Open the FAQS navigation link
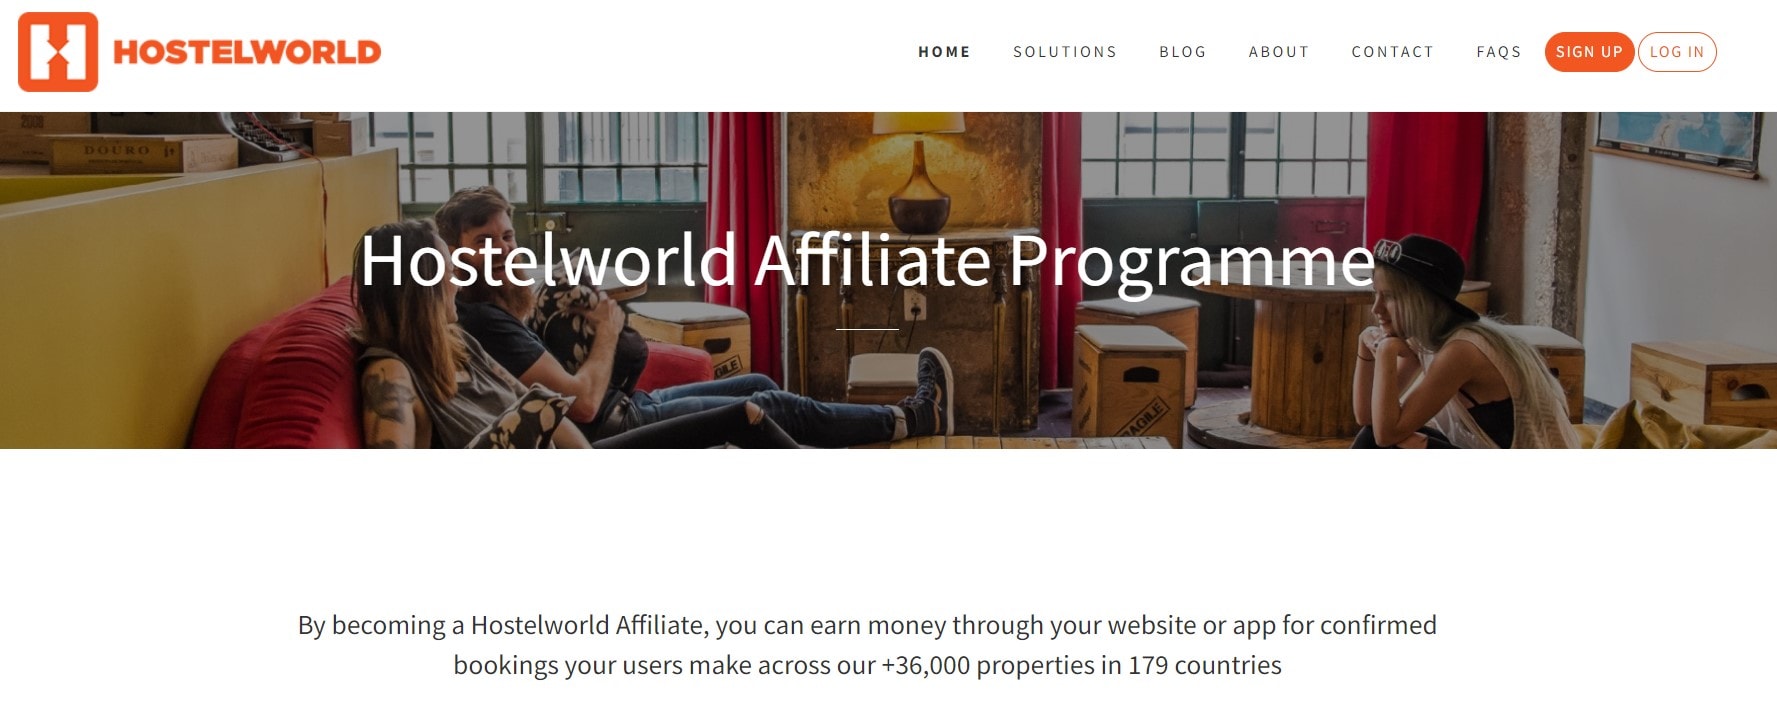This screenshot has width=1777, height=723. pyautogui.click(x=1499, y=52)
